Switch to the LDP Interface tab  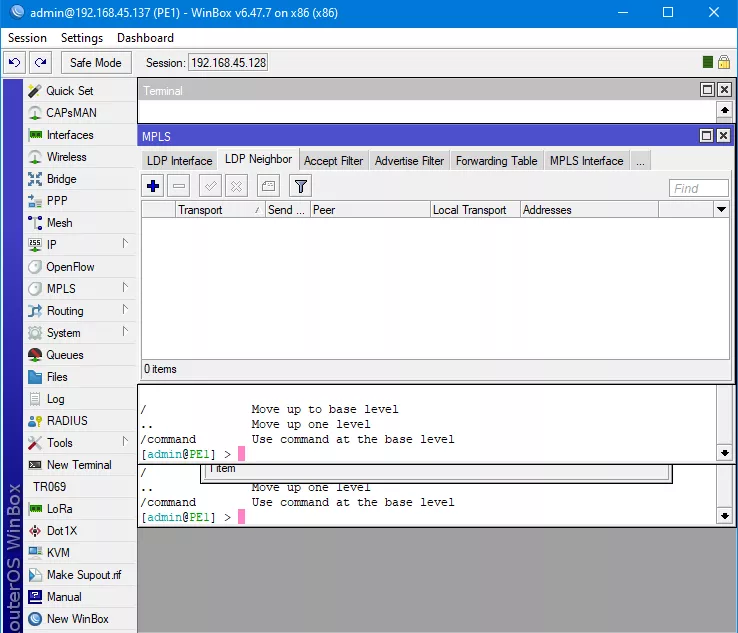pyautogui.click(x=179, y=161)
